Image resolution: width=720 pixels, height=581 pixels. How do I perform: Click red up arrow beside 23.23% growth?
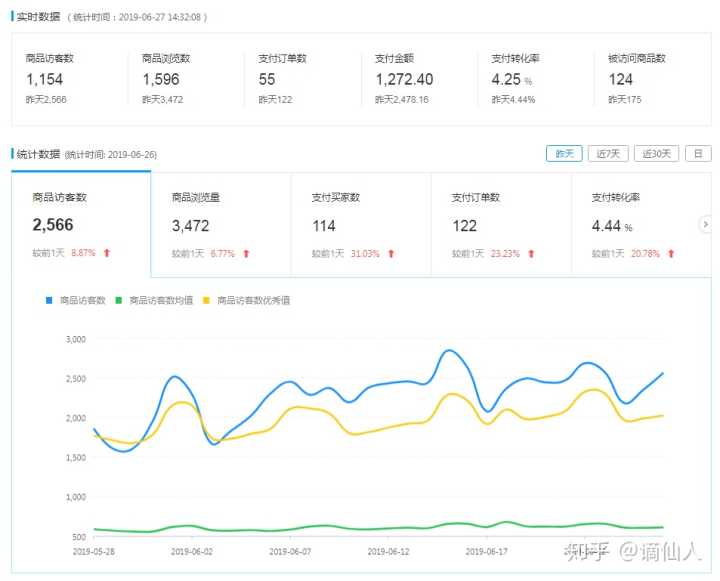coord(531,253)
